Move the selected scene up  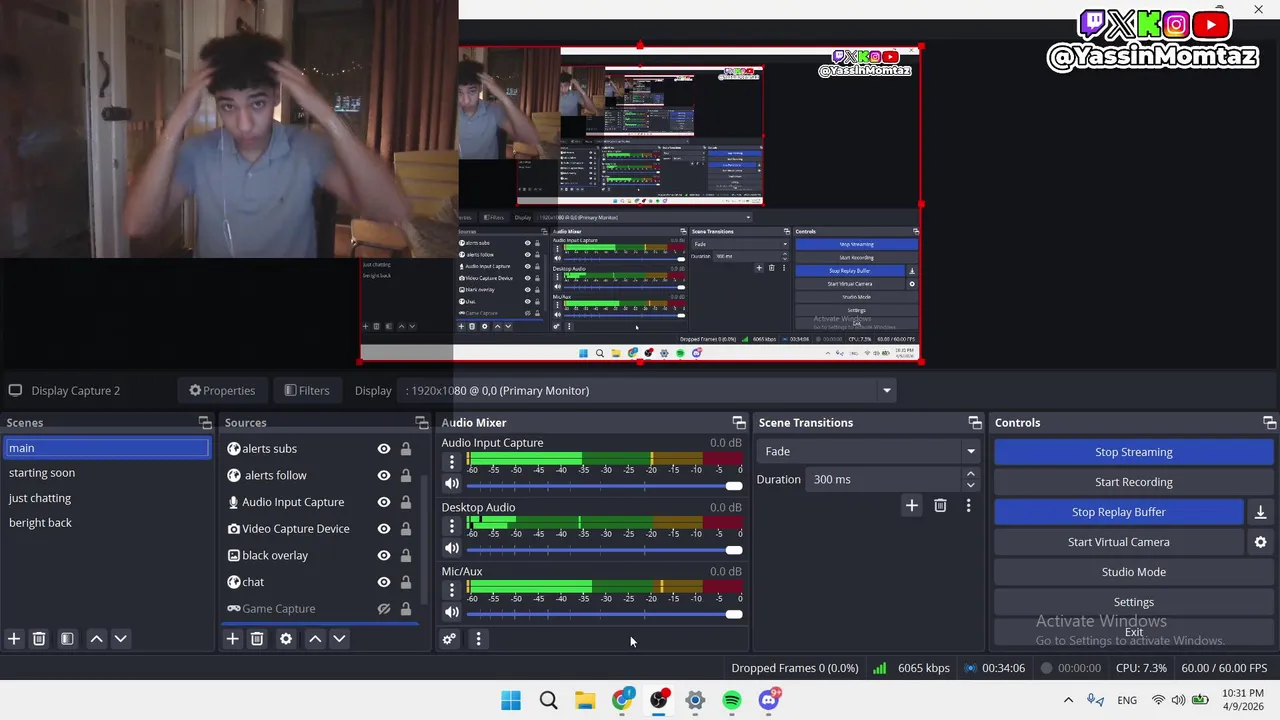point(97,639)
